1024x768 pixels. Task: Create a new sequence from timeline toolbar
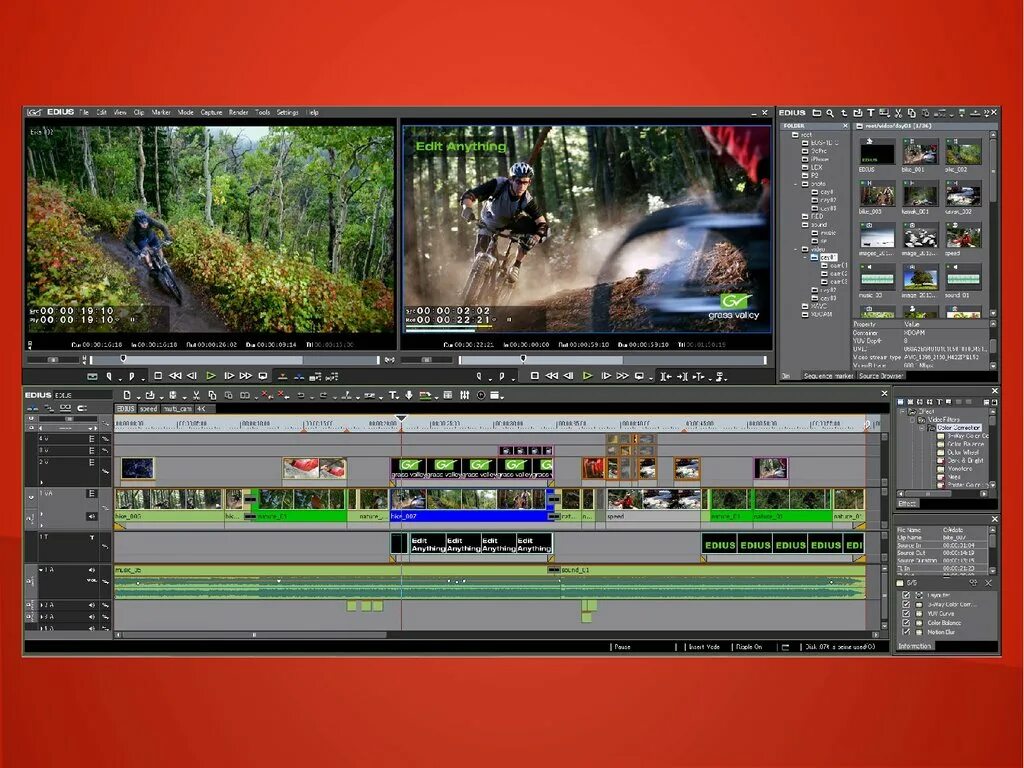click(x=127, y=395)
